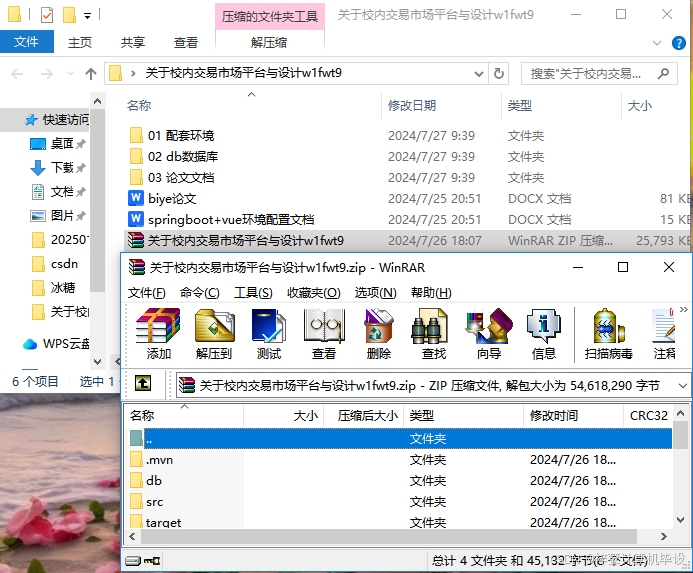693x573 pixels.
Task: Click Properties checkmark icon in title bar
Action: (x=46, y=15)
